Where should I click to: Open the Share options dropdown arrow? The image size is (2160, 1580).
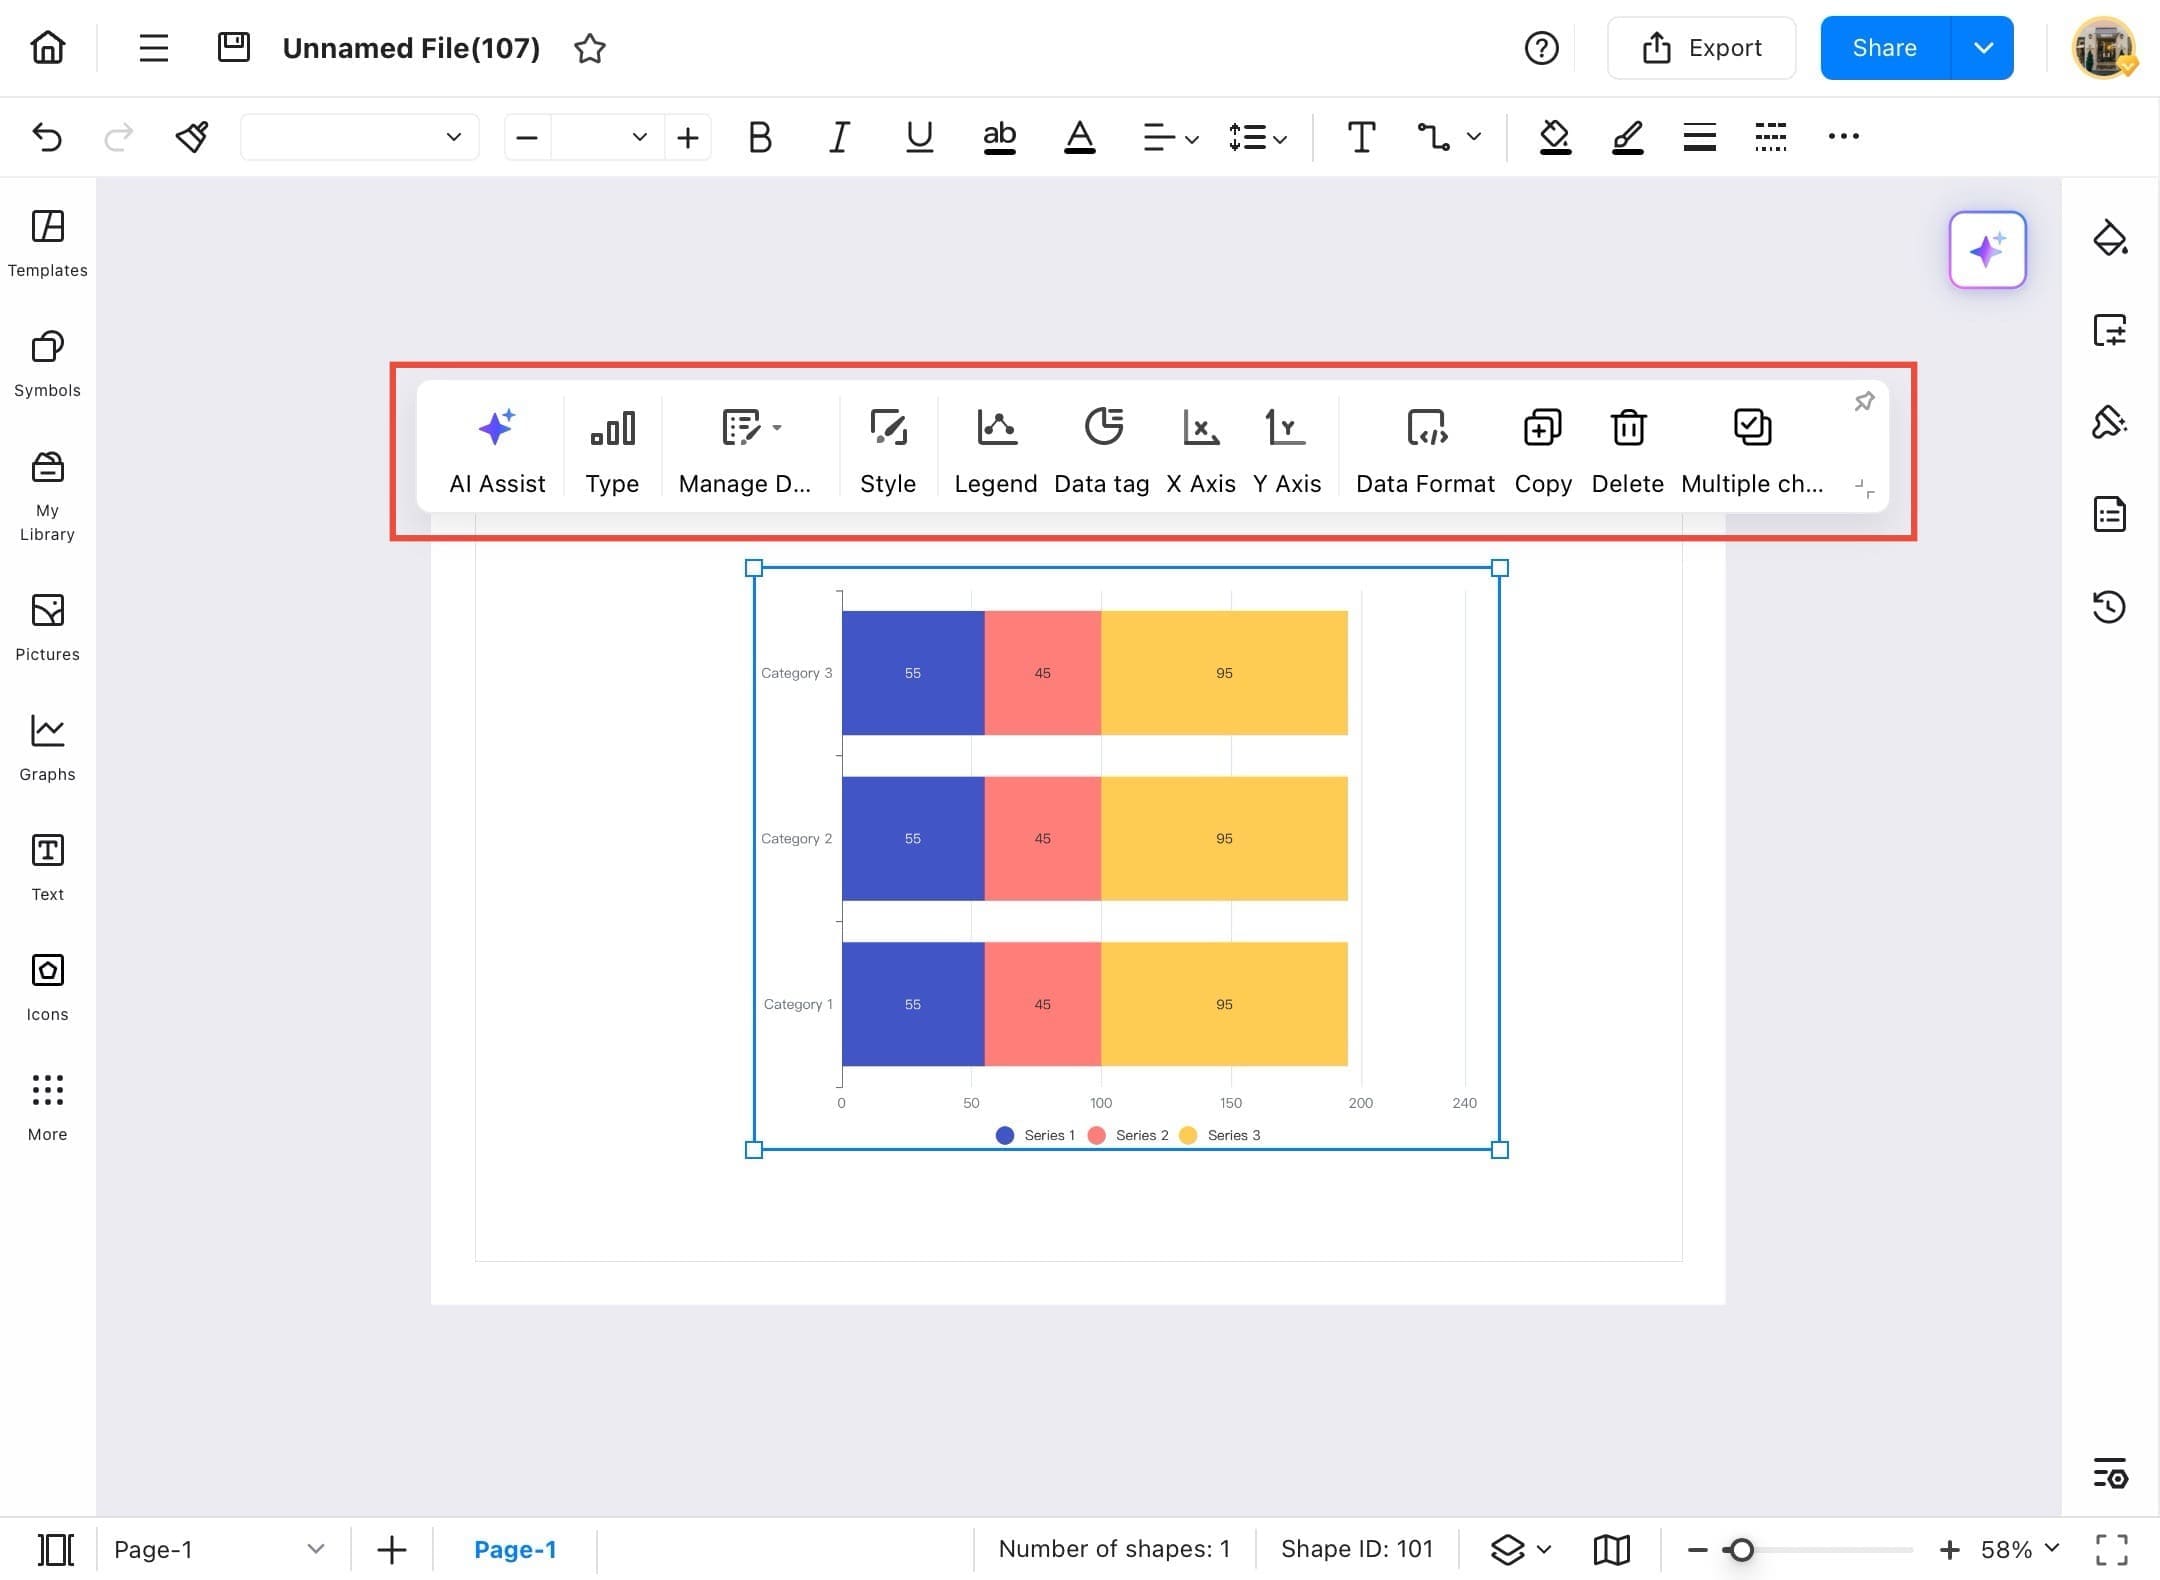click(x=1982, y=47)
